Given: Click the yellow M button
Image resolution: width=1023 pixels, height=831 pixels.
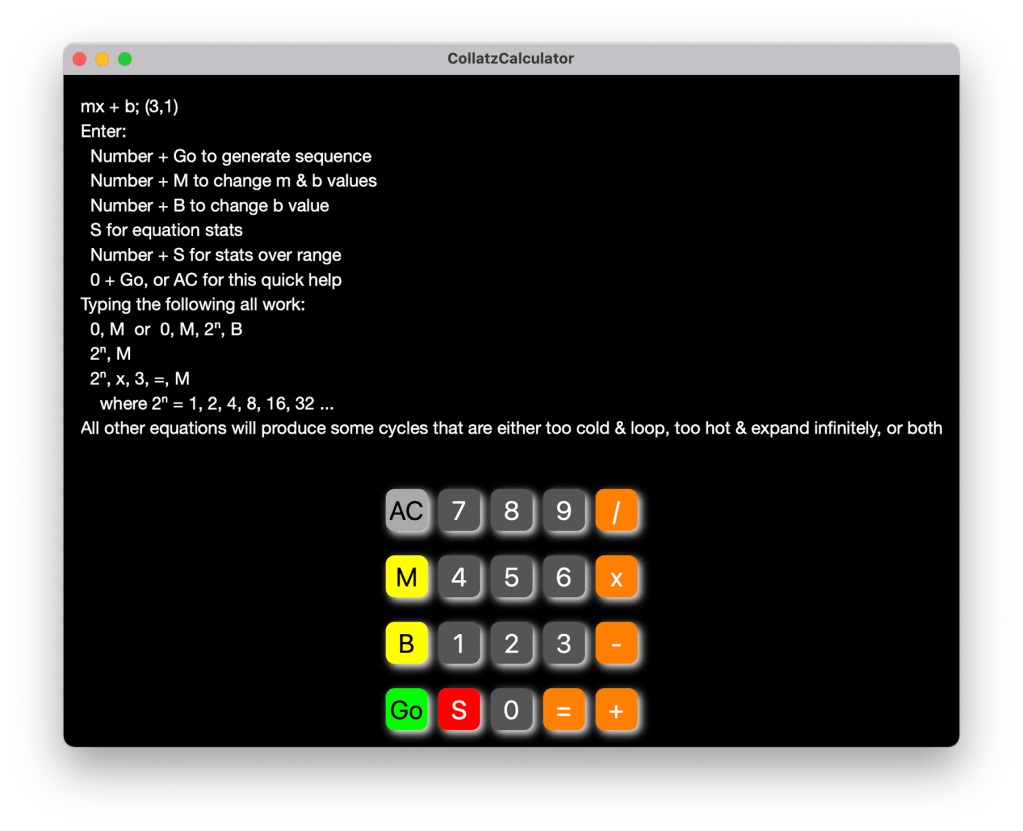Looking at the screenshot, I should (407, 577).
